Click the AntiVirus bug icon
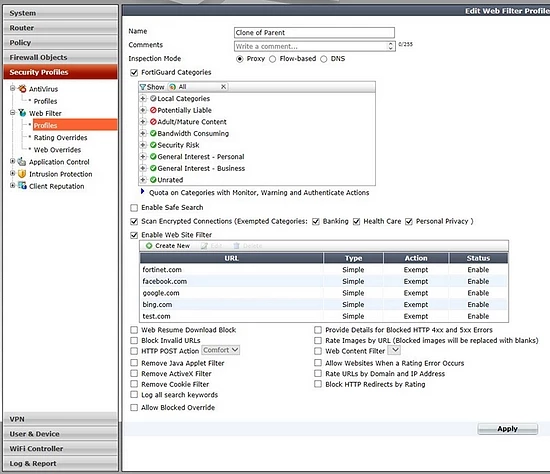This screenshot has height=474, width=550. (x=22, y=88)
